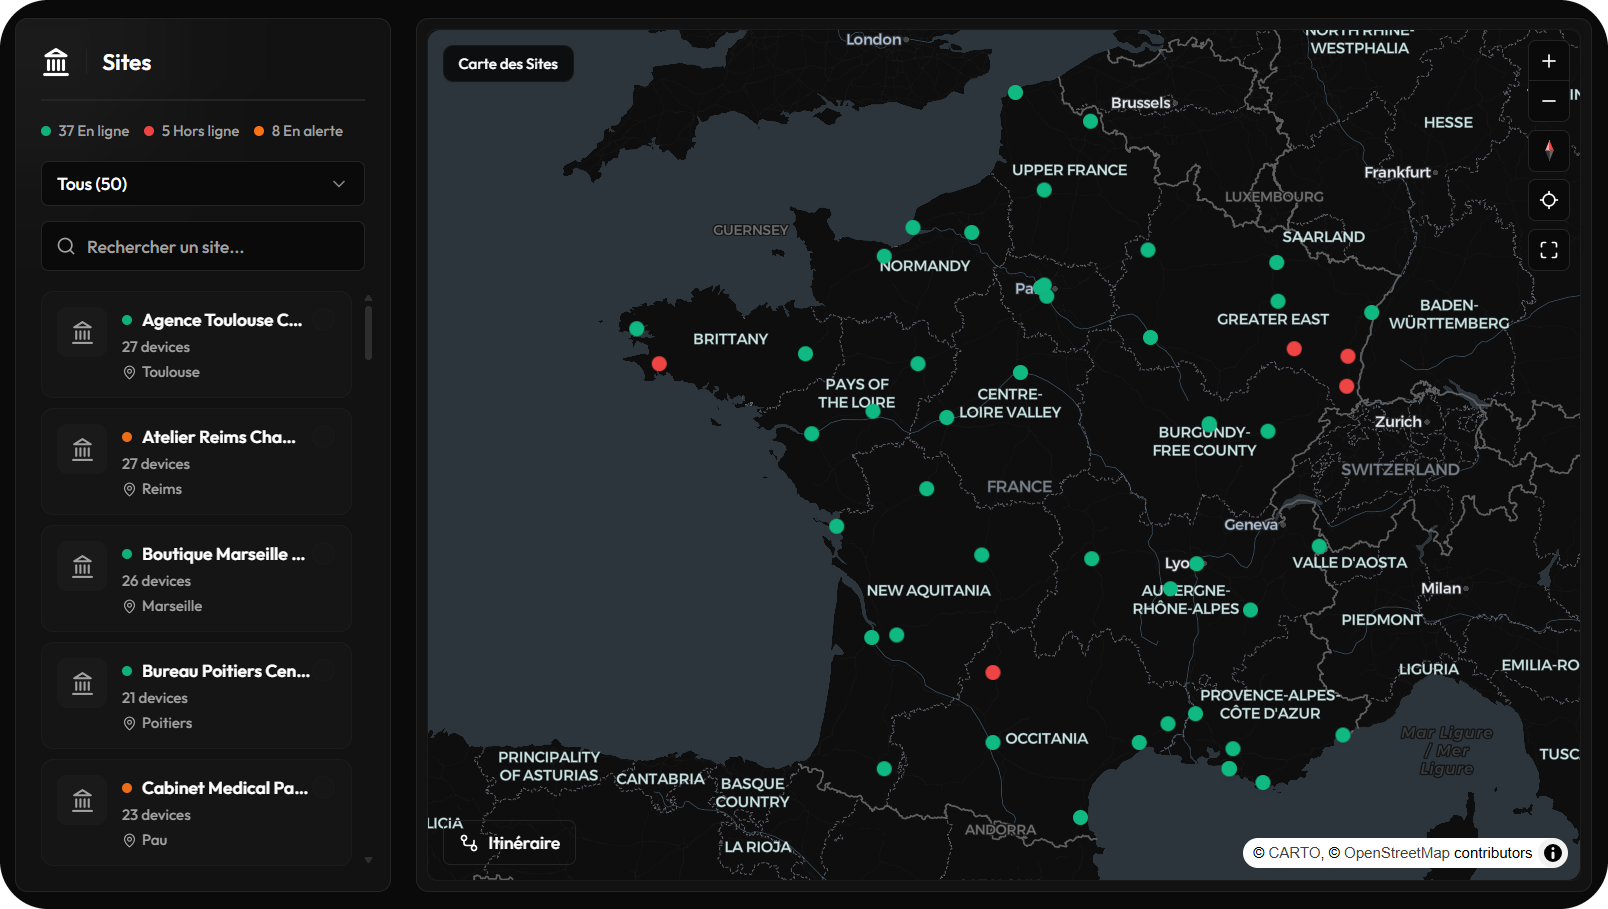This screenshot has width=1608, height=909.
Task: Filter by 37 En ligne status
Action: click(x=85, y=131)
